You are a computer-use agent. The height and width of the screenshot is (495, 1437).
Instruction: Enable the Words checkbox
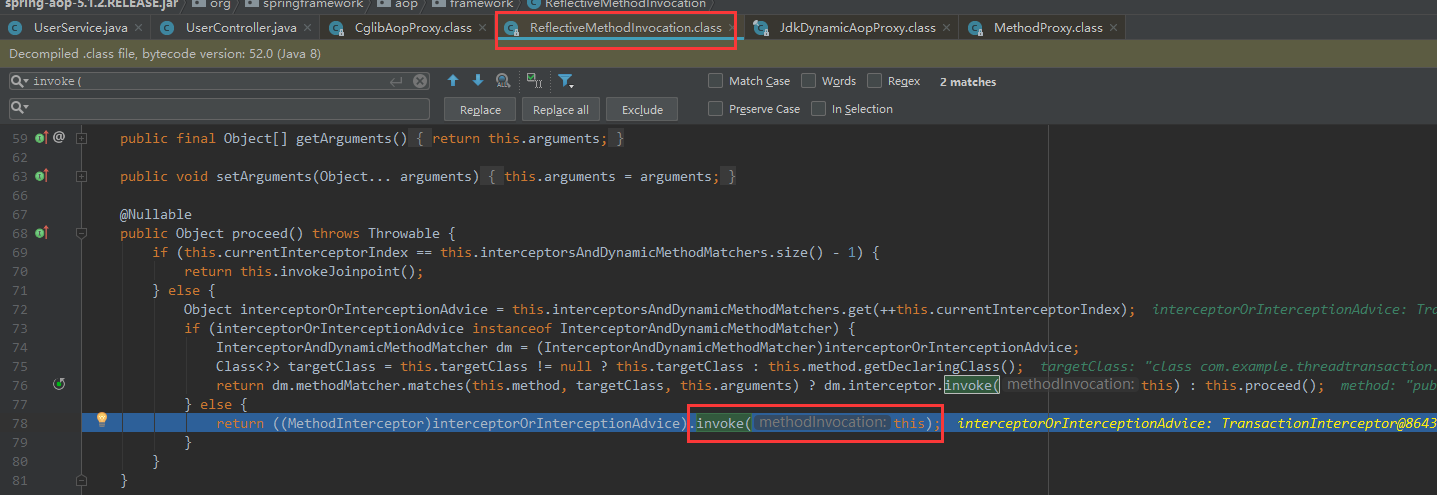pos(808,81)
